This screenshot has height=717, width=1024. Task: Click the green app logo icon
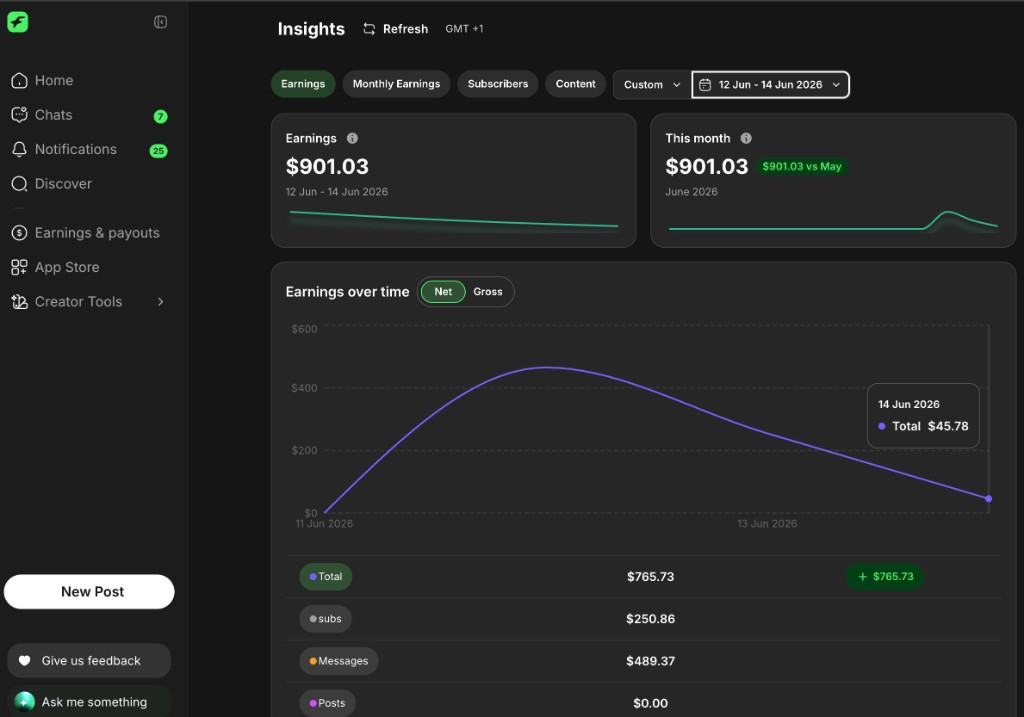pos(18,22)
